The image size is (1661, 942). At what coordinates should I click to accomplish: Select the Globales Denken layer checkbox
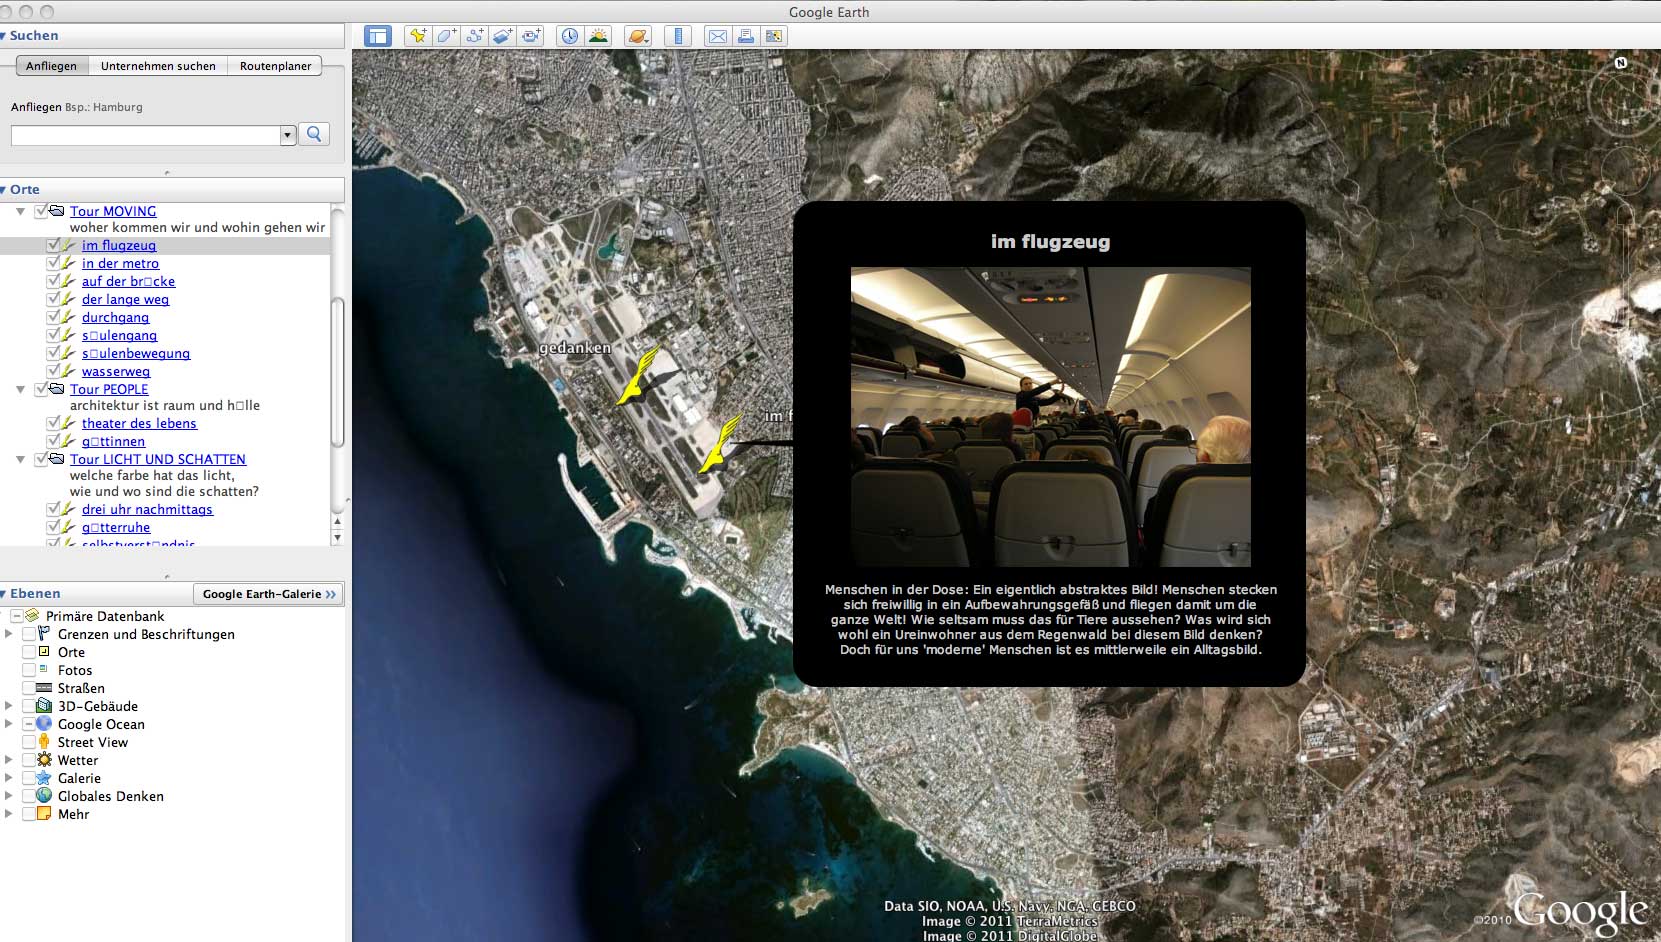29,796
